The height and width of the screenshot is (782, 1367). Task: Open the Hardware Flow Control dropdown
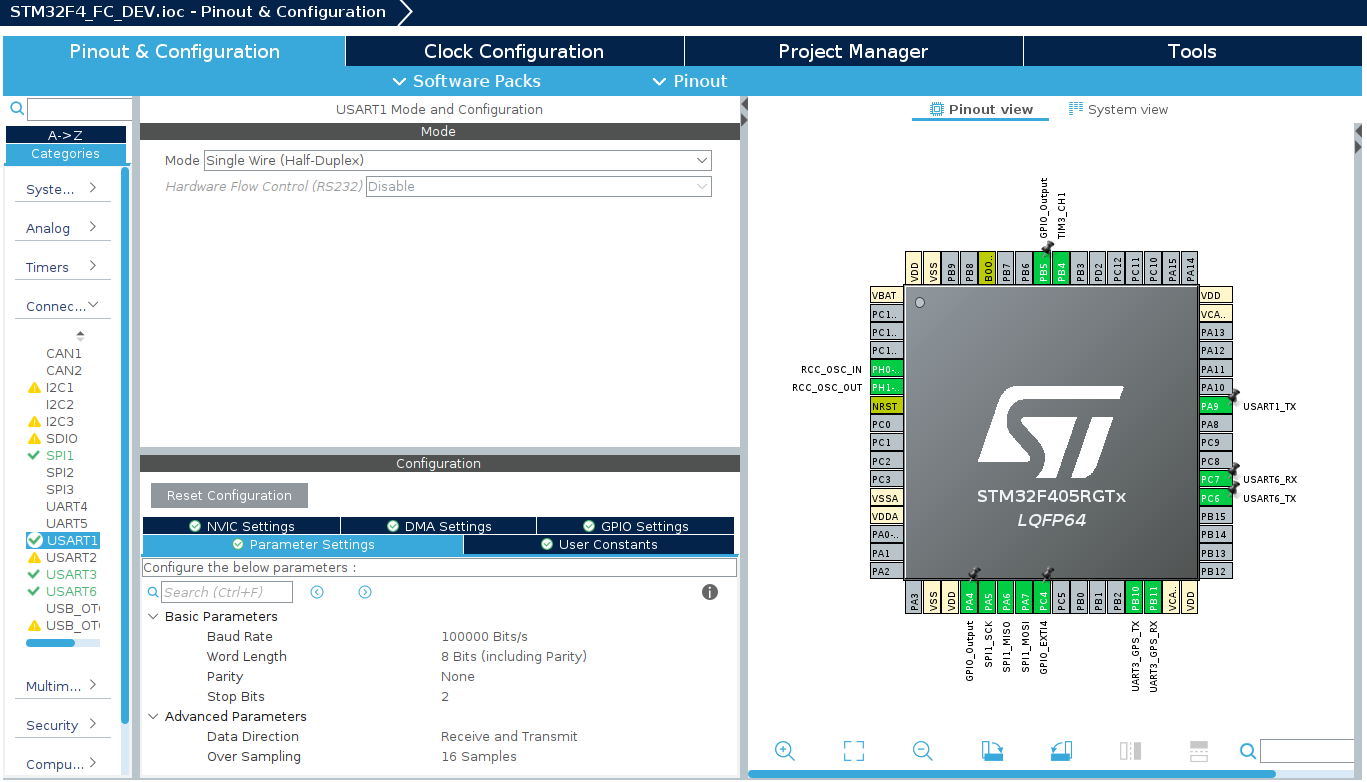pyautogui.click(x=538, y=186)
